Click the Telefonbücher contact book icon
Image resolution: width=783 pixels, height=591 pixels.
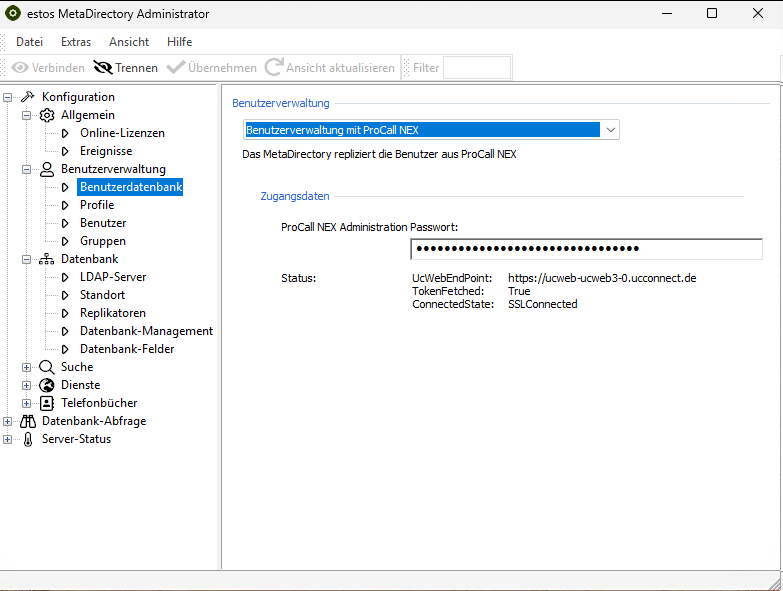pos(47,403)
